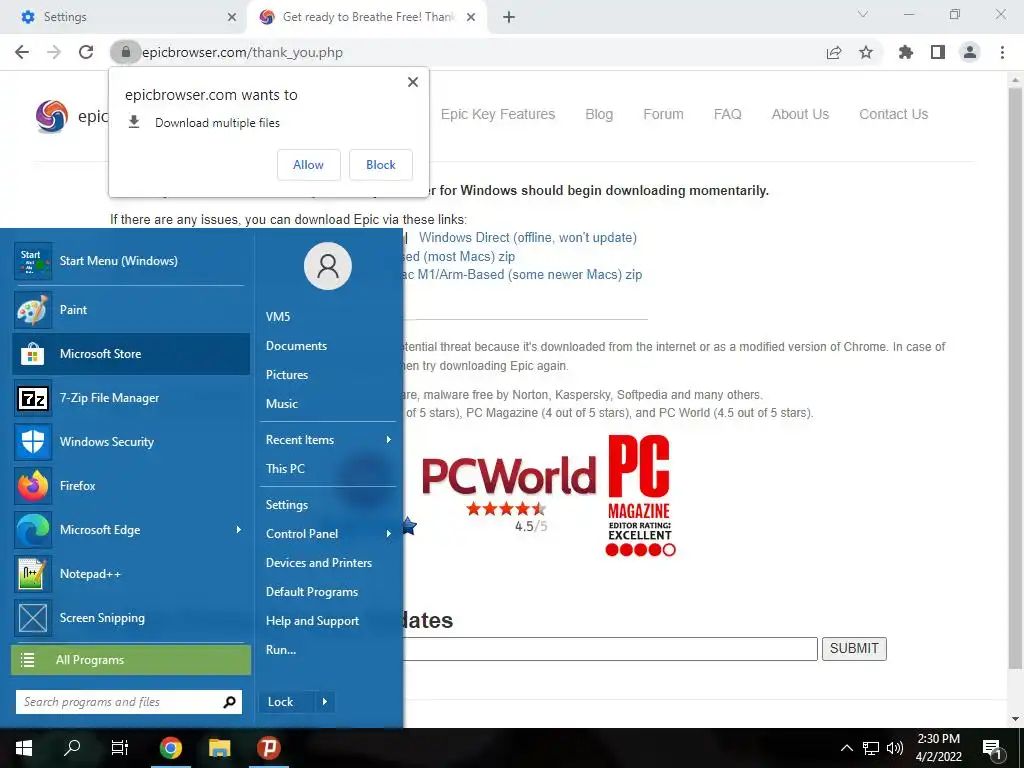Open the Chrome profile avatar
Screen dimensions: 1024x768
[970, 52]
